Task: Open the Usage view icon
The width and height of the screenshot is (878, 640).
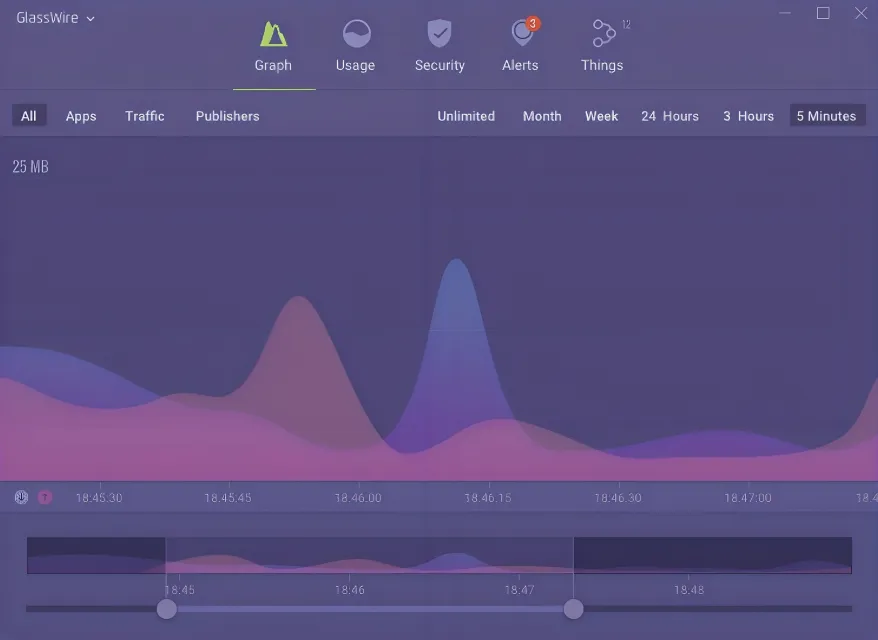Action: pos(355,34)
